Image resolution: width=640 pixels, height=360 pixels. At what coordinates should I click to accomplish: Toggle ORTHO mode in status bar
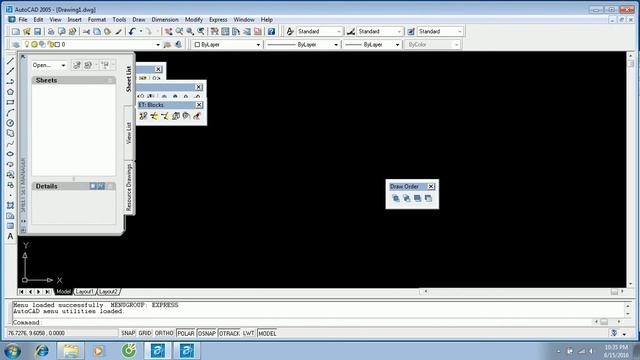164,333
